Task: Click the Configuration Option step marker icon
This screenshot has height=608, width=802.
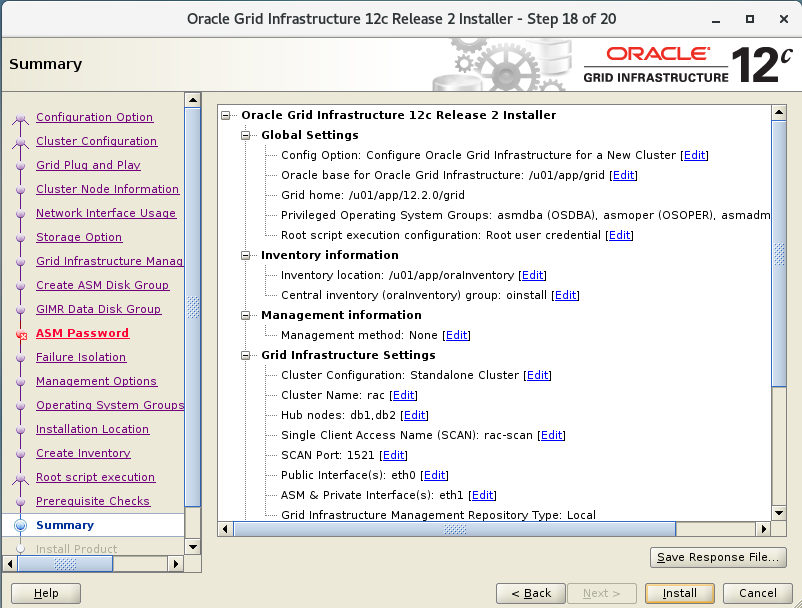Action: (20, 118)
